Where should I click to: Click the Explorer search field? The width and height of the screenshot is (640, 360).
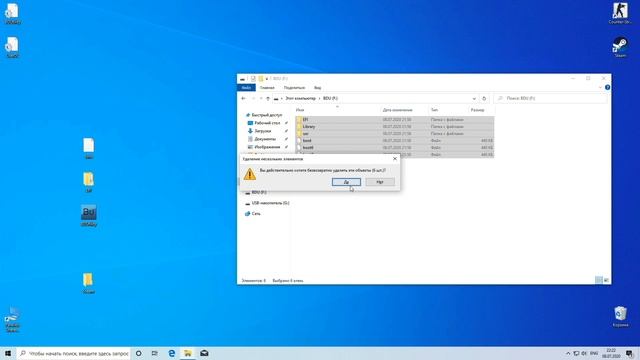tap(550, 98)
